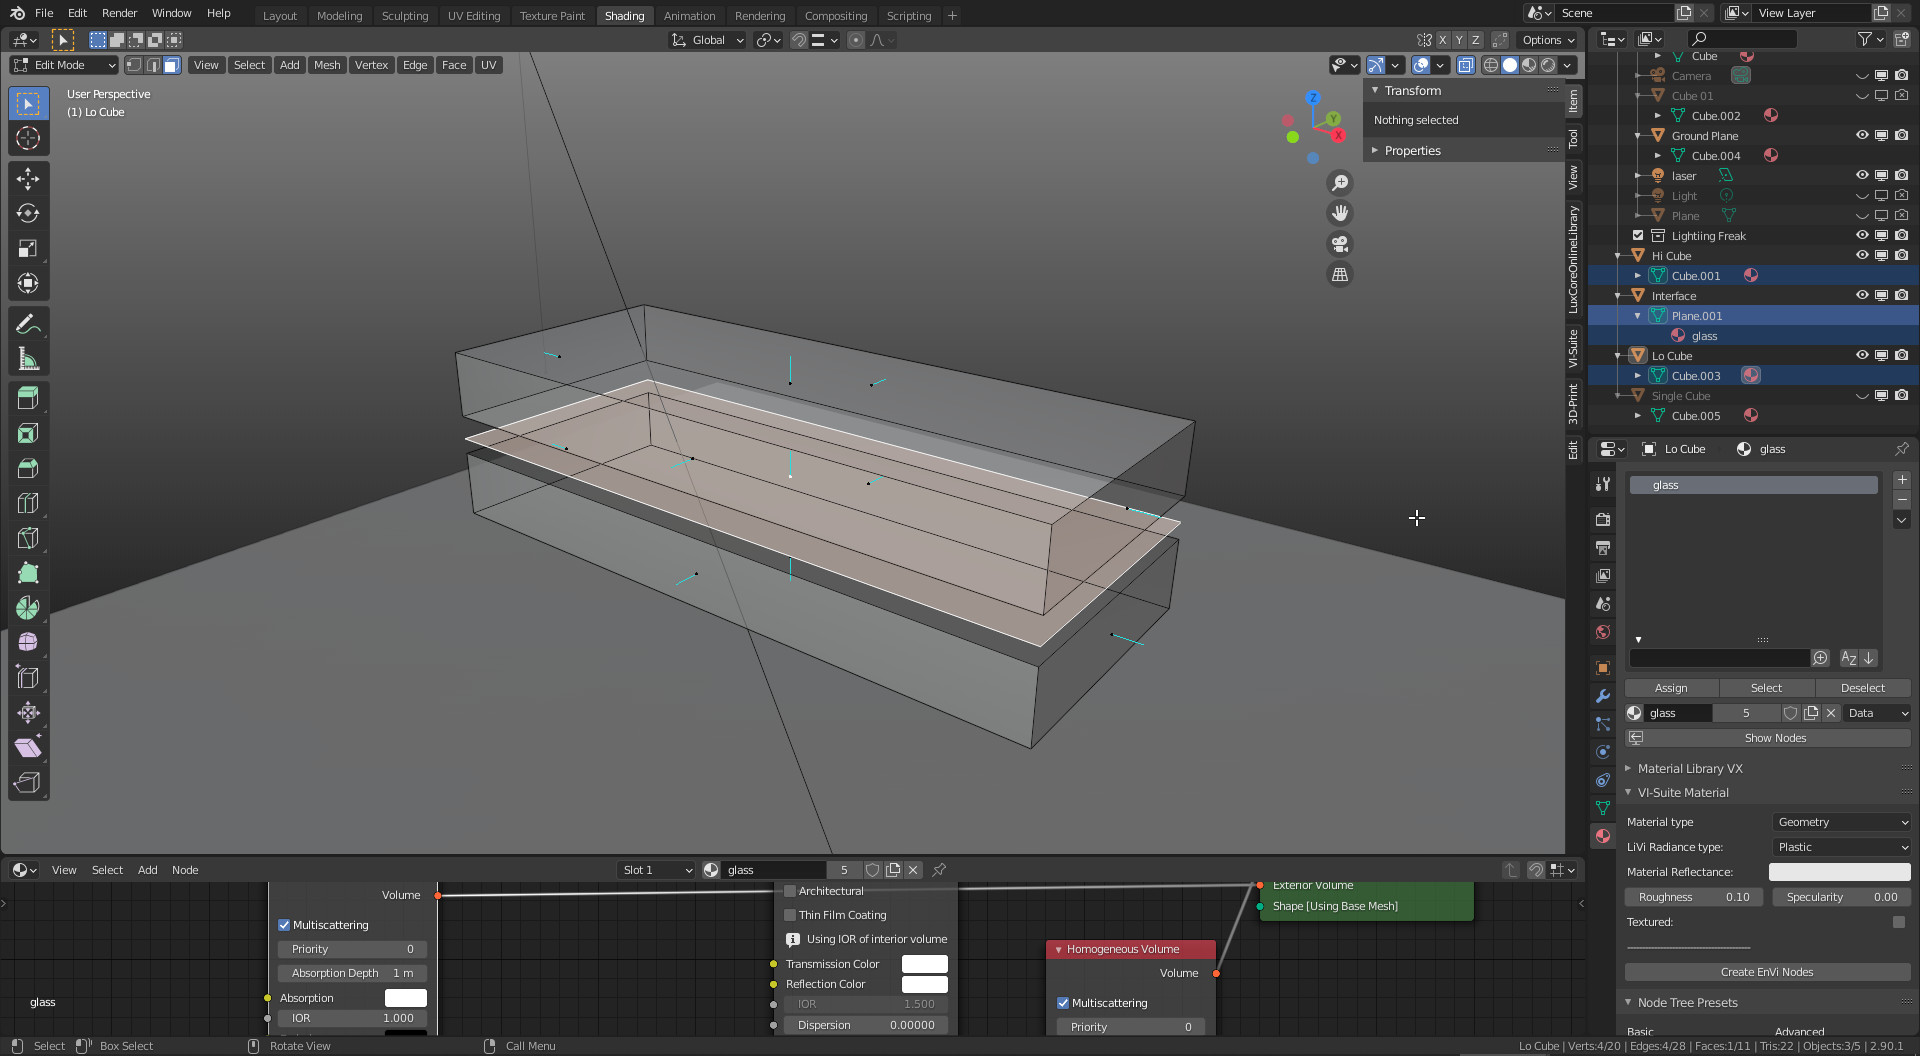This screenshot has height=1056, width=1920.
Task: Select the Move tool in the toolbar
Action: (x=28, y=178)
